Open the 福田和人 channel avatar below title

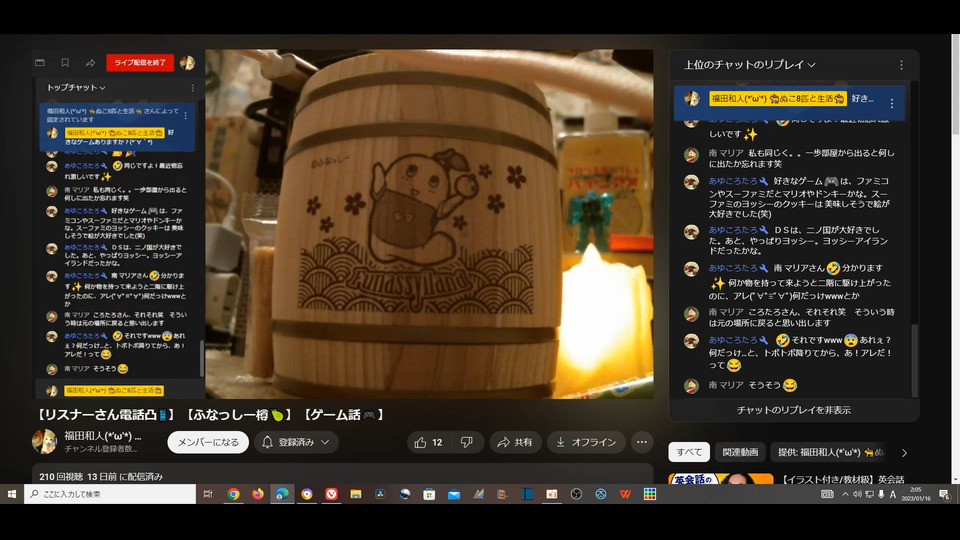(x=45, y=441)
